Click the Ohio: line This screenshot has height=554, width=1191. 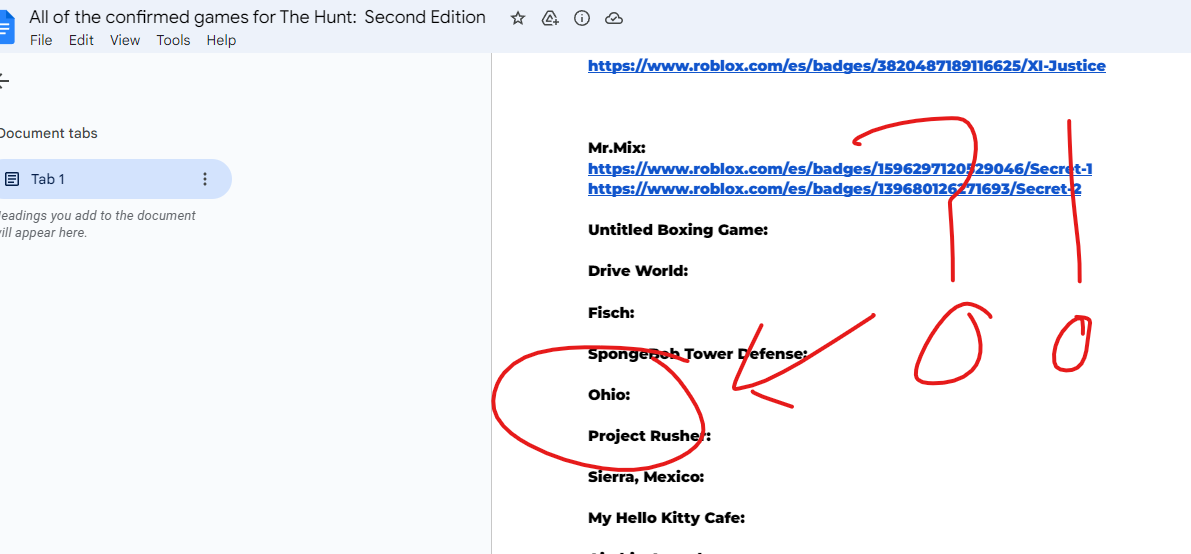[609, 394]
